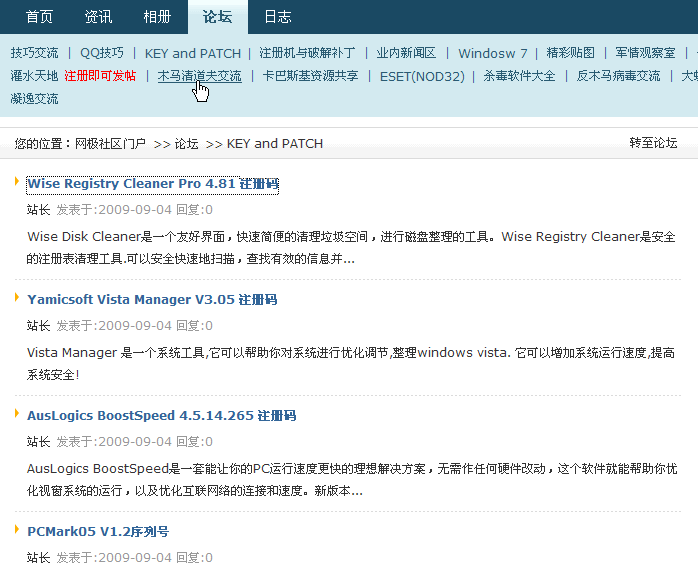This screenshot has height=574, width=698.
Task: Click orange arrow beside Yamicsoft Vista Manager post
Action: pyautogui.click(x=17, y=297)
